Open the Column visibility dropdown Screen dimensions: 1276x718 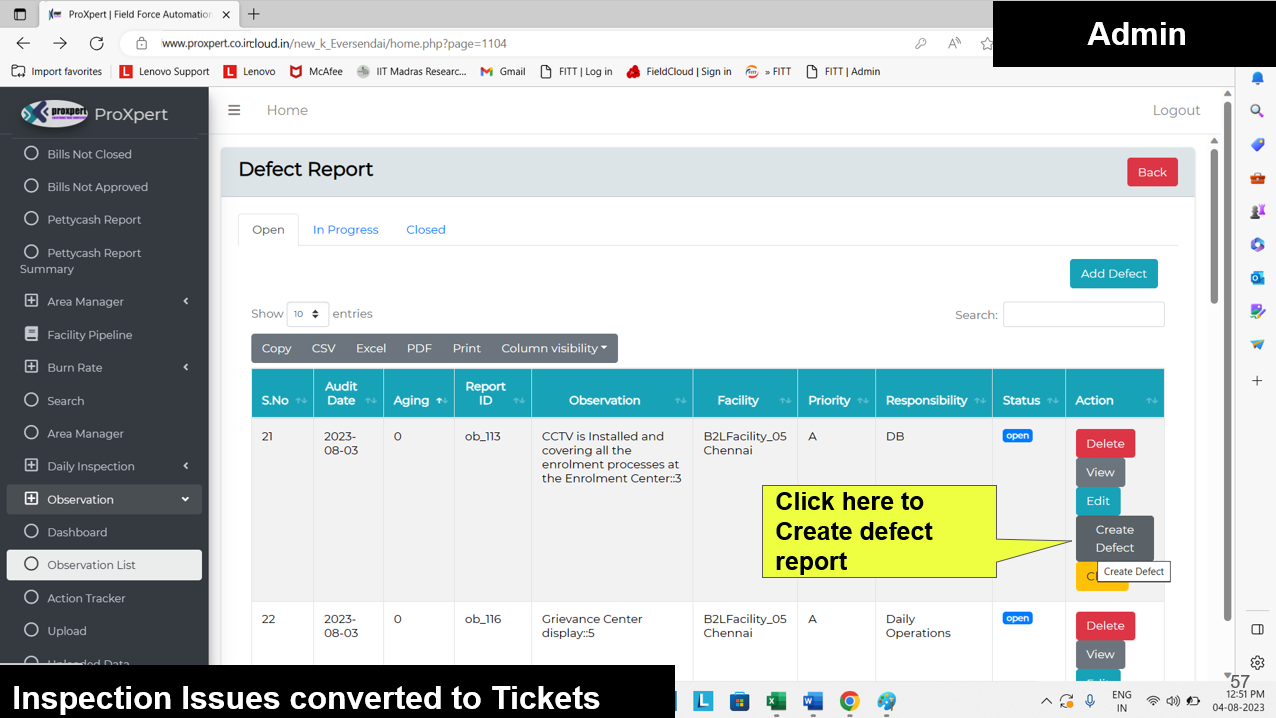[x=554, y=348]
